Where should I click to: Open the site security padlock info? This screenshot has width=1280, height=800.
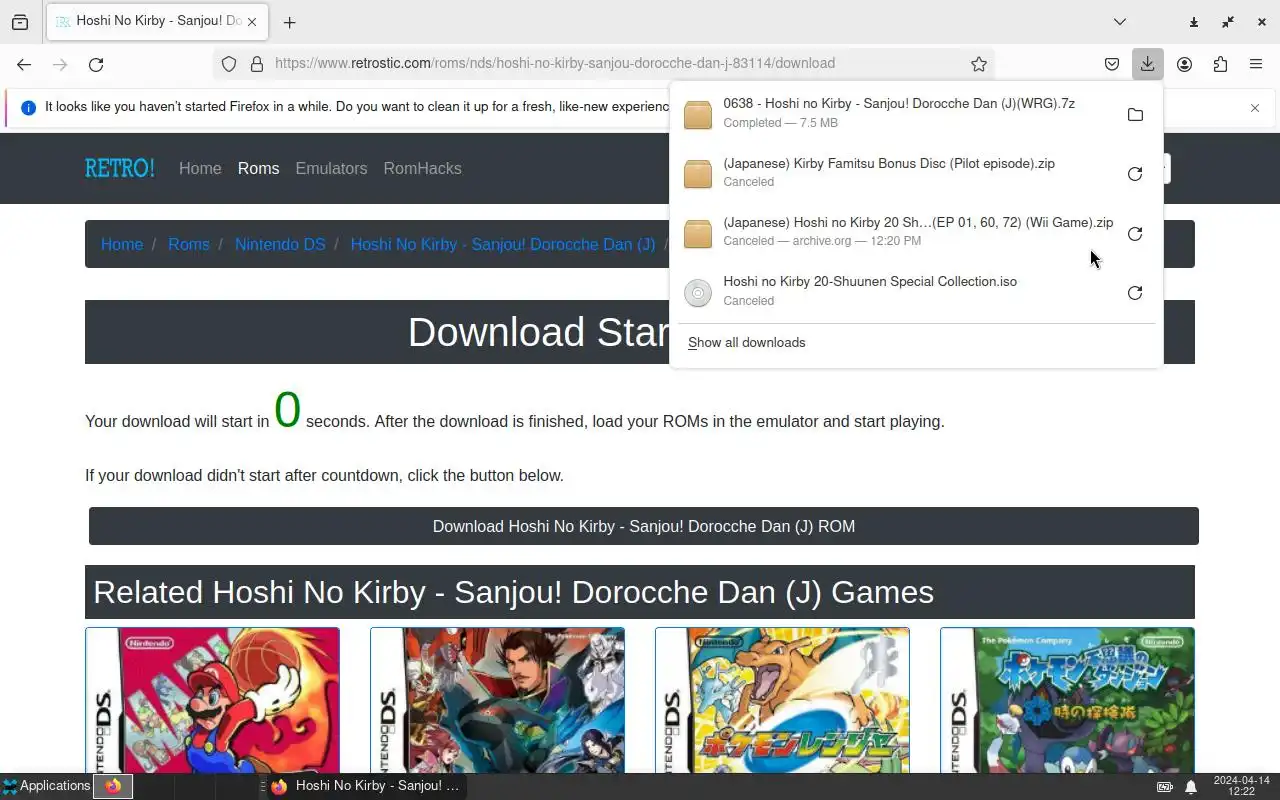[257, 64]
